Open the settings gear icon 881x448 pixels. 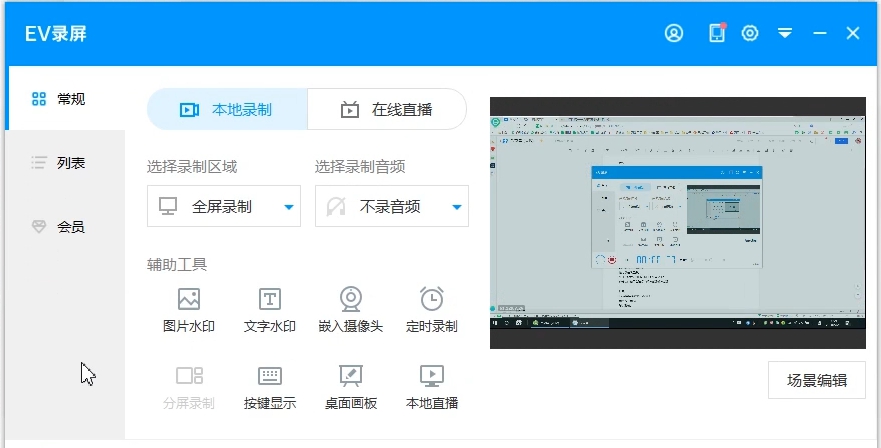(x=750, y=33)
